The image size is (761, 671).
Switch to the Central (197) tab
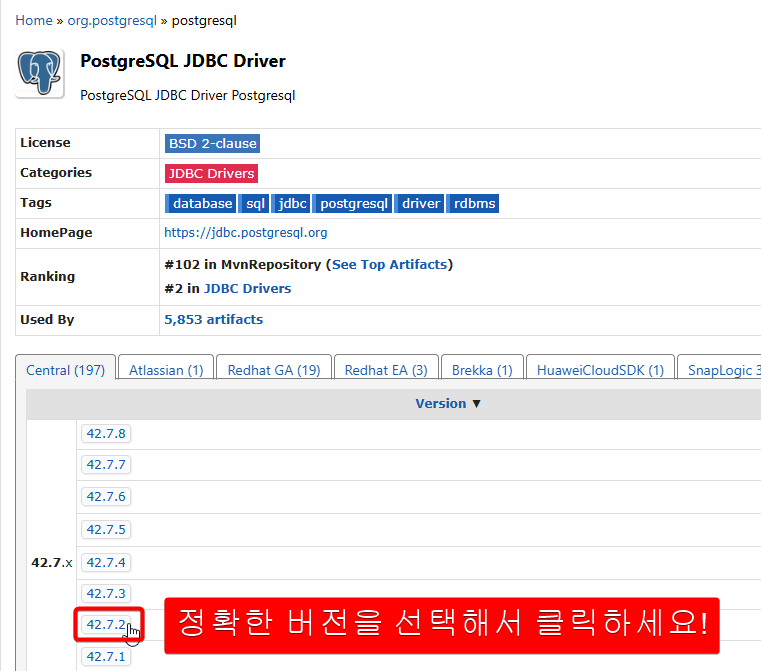pyautogui.click(x=66, y=370)
